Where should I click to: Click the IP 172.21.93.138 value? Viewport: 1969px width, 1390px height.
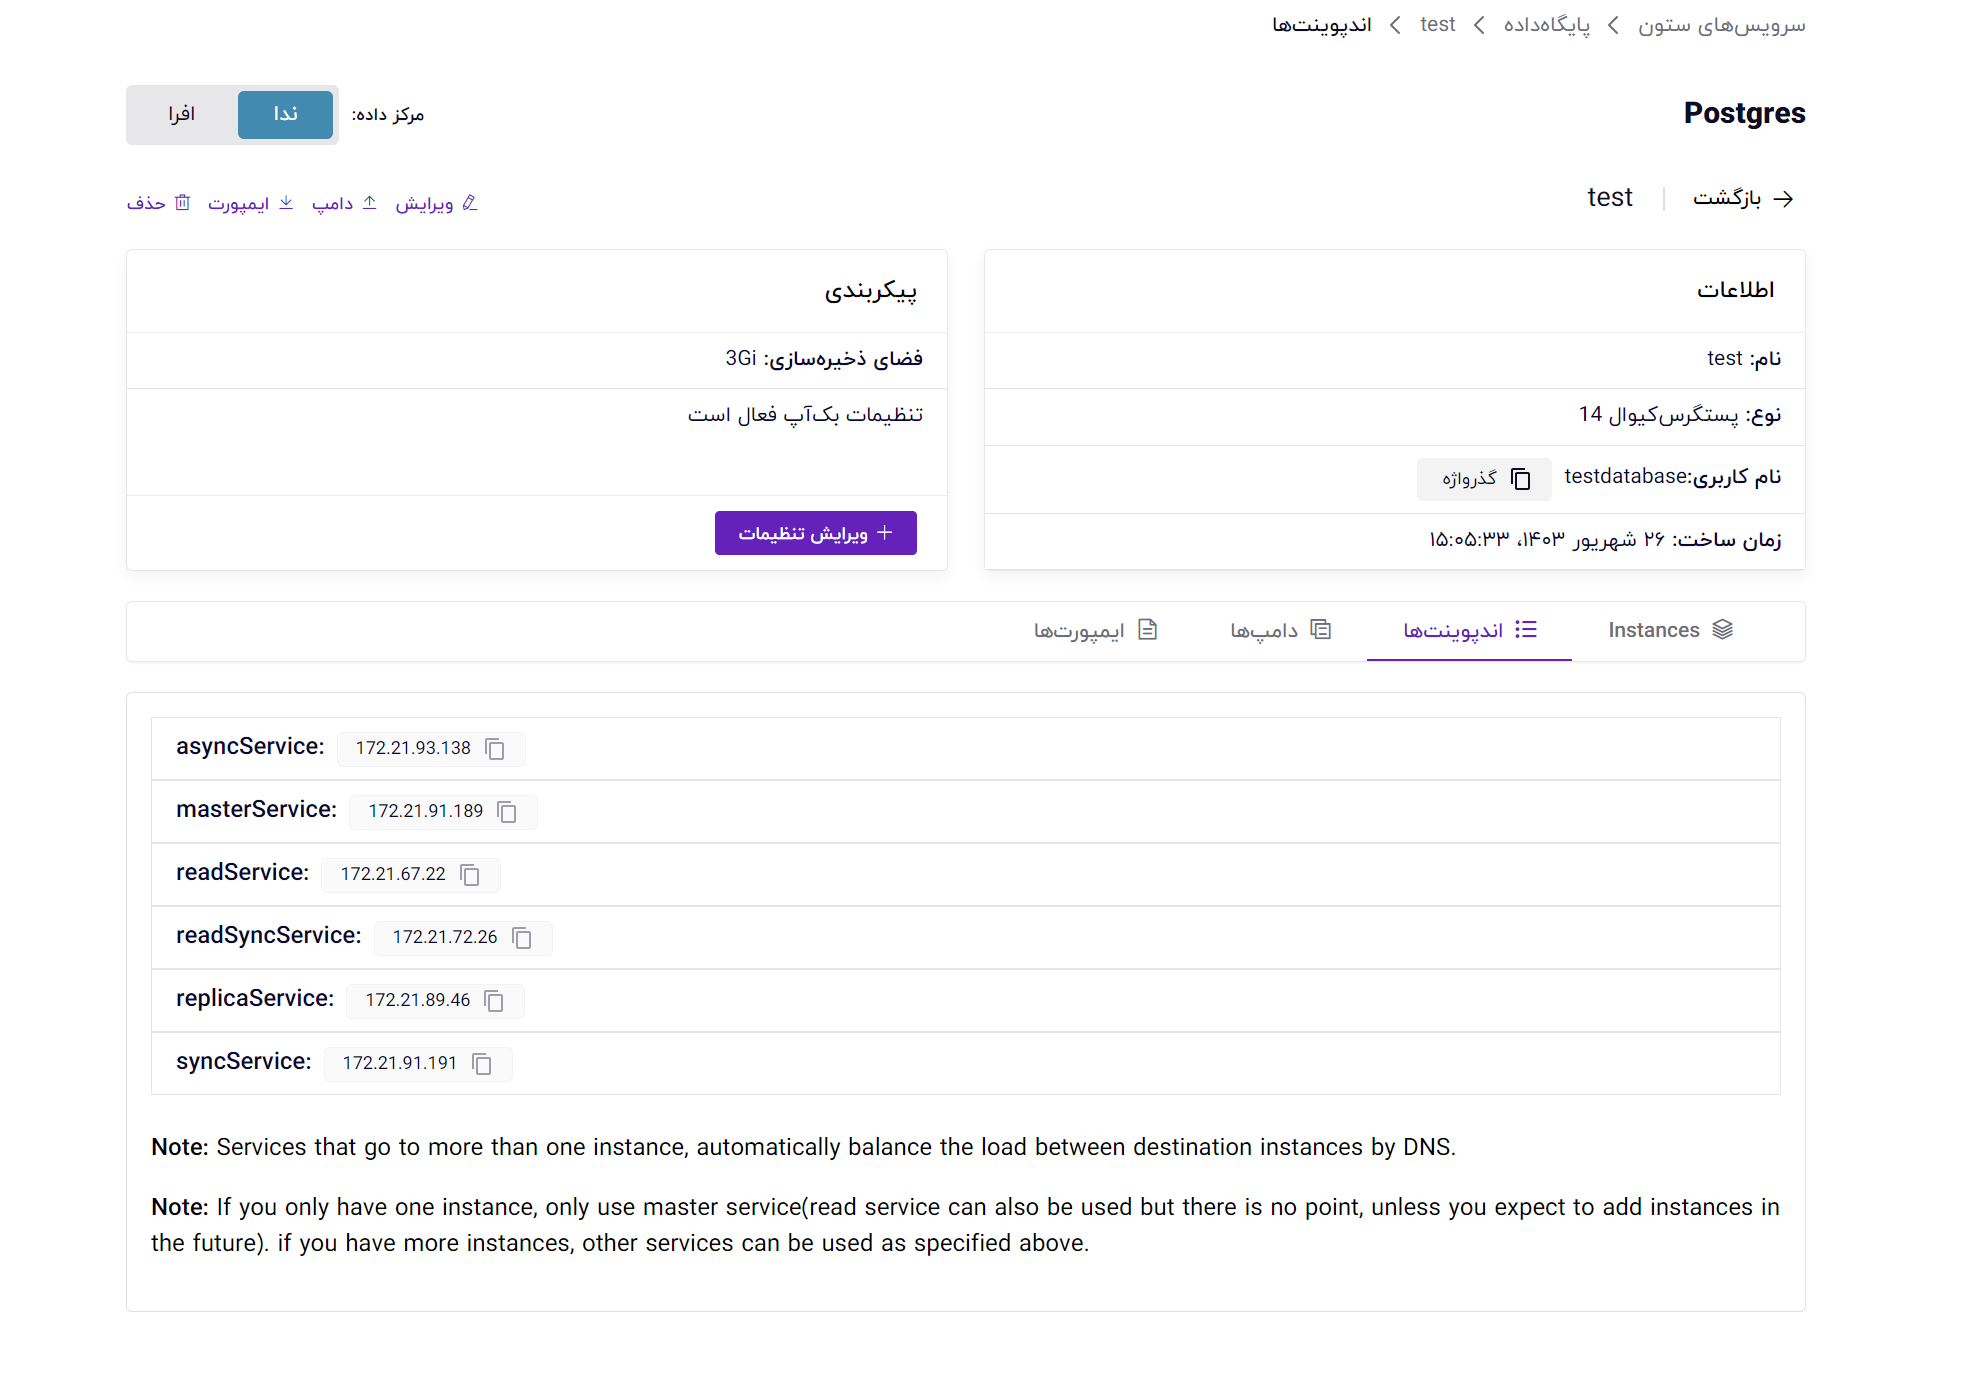(x=413, y=748)
